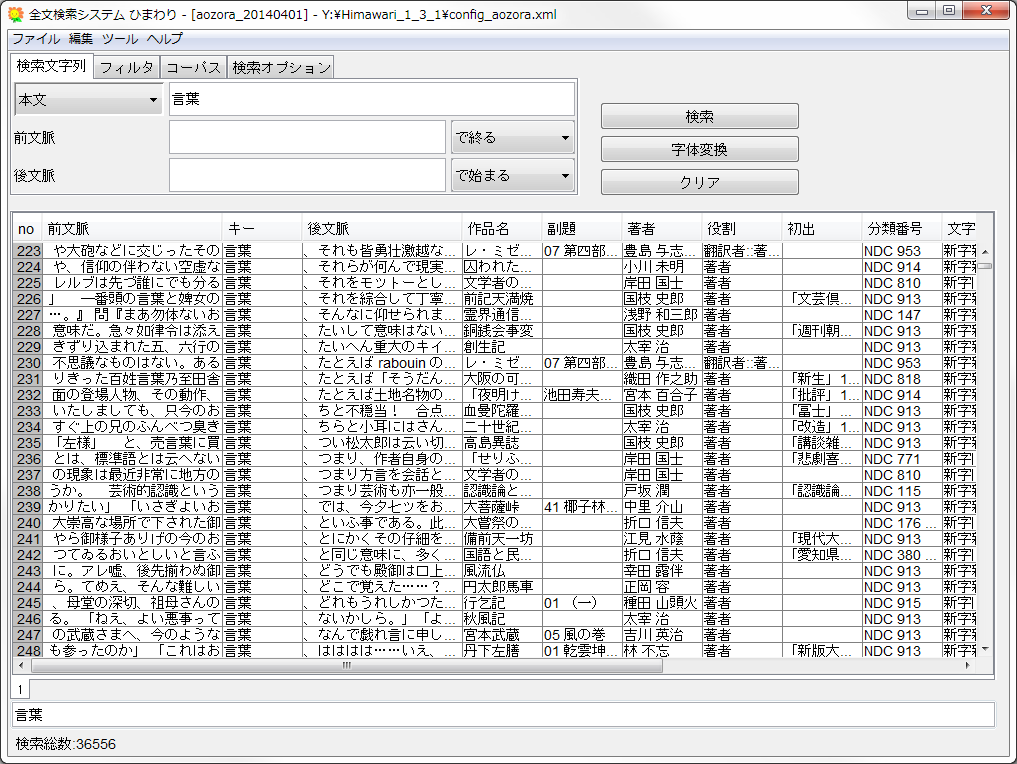Screen dimensions: 1017x764
Task: Select result row number 239
Action: click(27, 507)
